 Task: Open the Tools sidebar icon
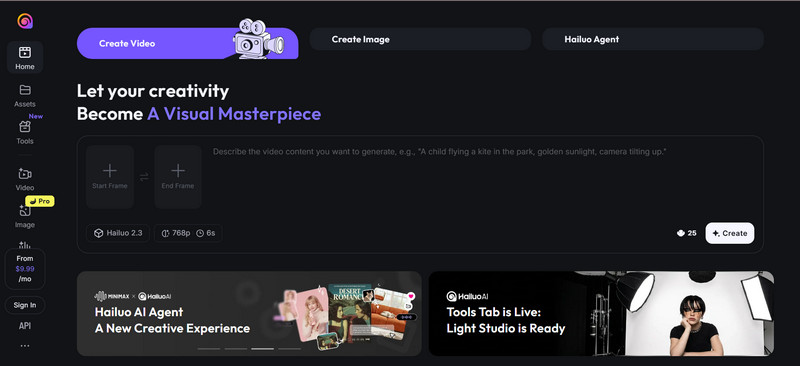pyautogui.click(x=25, y=127)
